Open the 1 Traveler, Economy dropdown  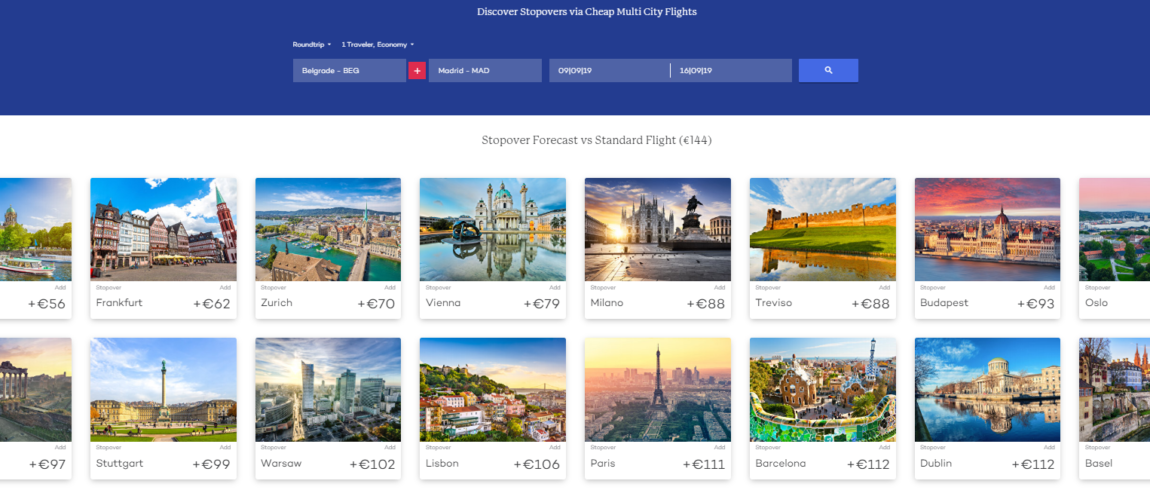pos(378,45)
